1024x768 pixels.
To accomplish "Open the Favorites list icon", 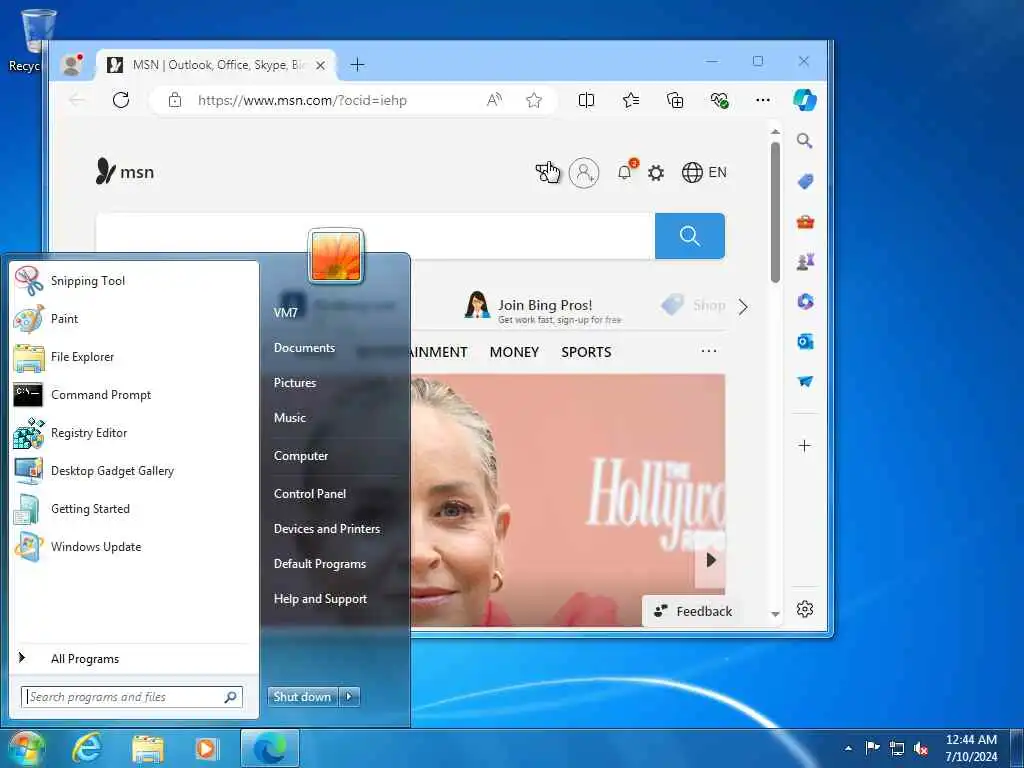I will (631, 100).
